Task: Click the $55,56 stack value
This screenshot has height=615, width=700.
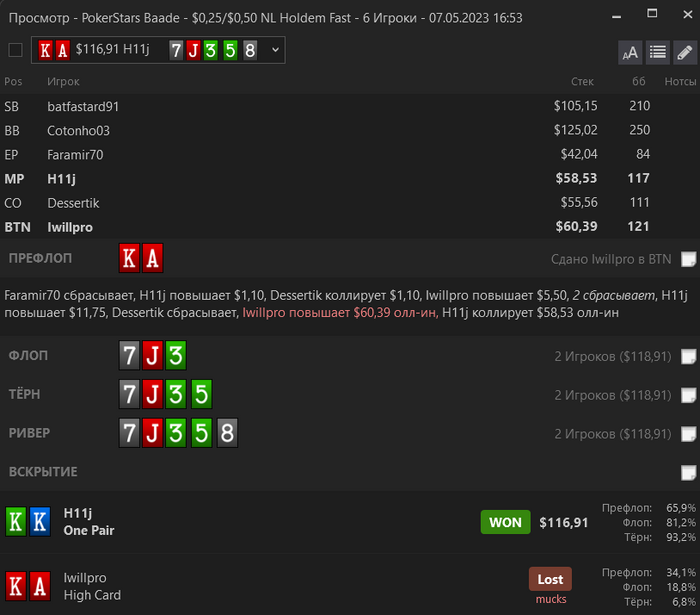Action: (x=579, y=202)
